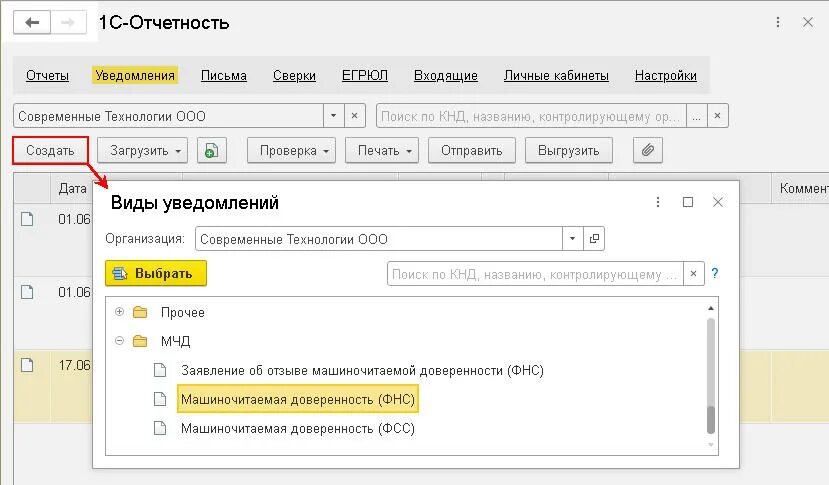Open main search field ellipsis button

(x=696, y=116)
